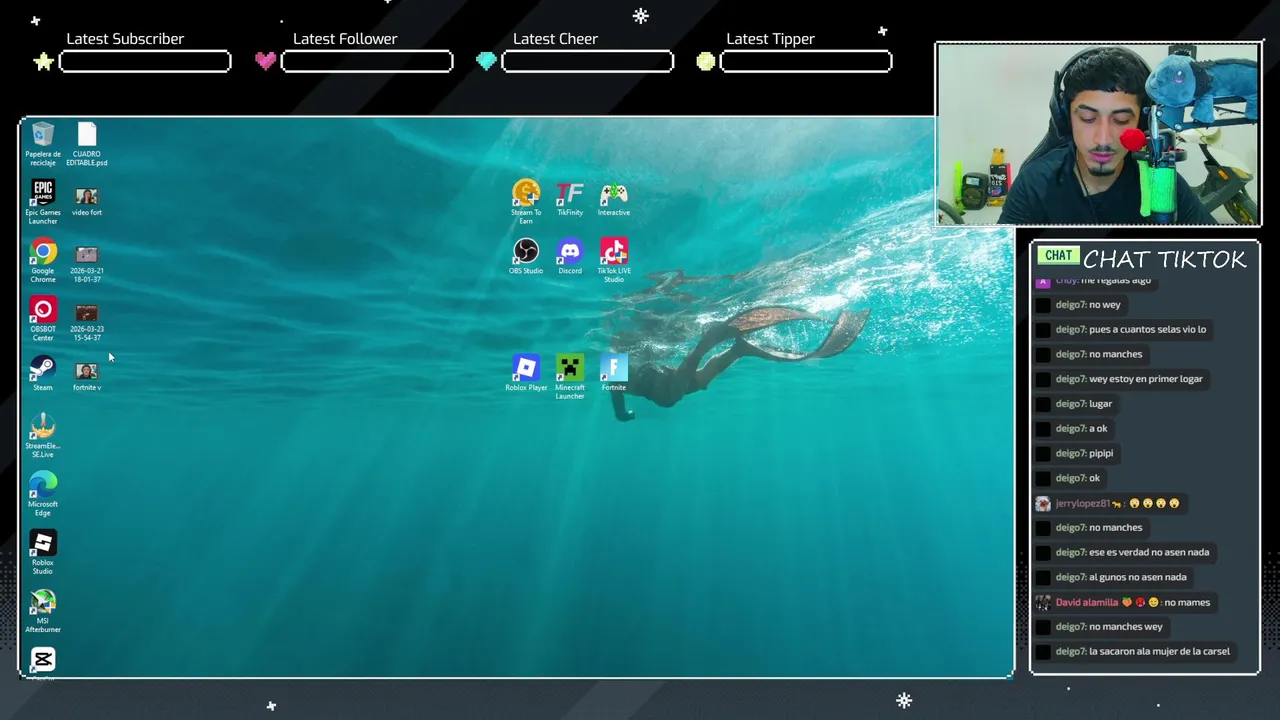Screen dimensions: 1280x720
Task: Click chat message "wey estoy en primer logar"
Action: (x=1145, y=379)
